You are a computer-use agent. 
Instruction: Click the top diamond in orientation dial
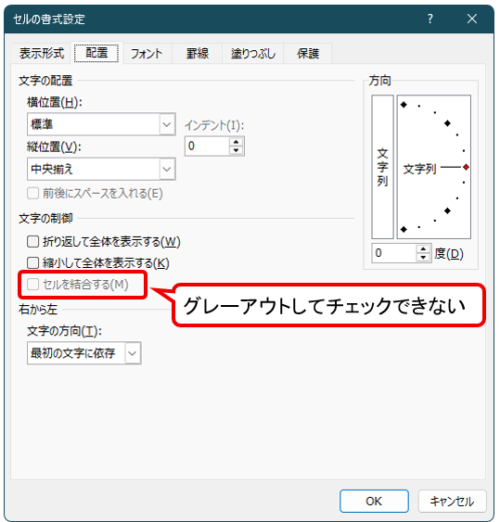[x=404, y=105]
